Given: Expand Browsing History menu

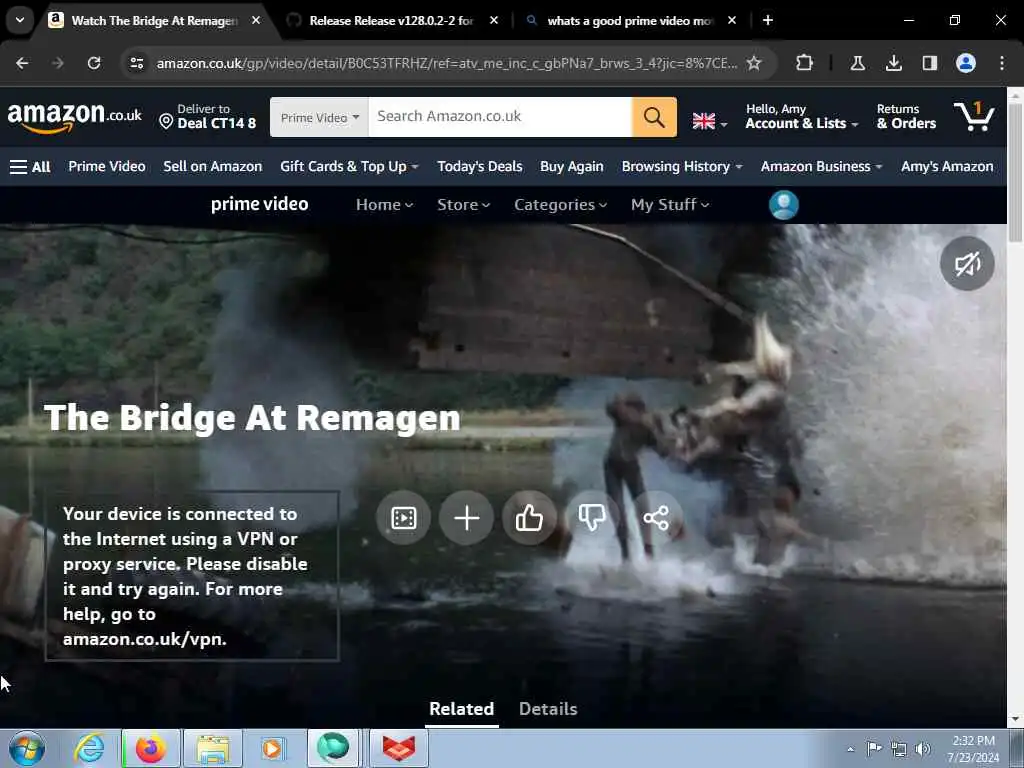Looking at the screenshot, I should (682, 167).
